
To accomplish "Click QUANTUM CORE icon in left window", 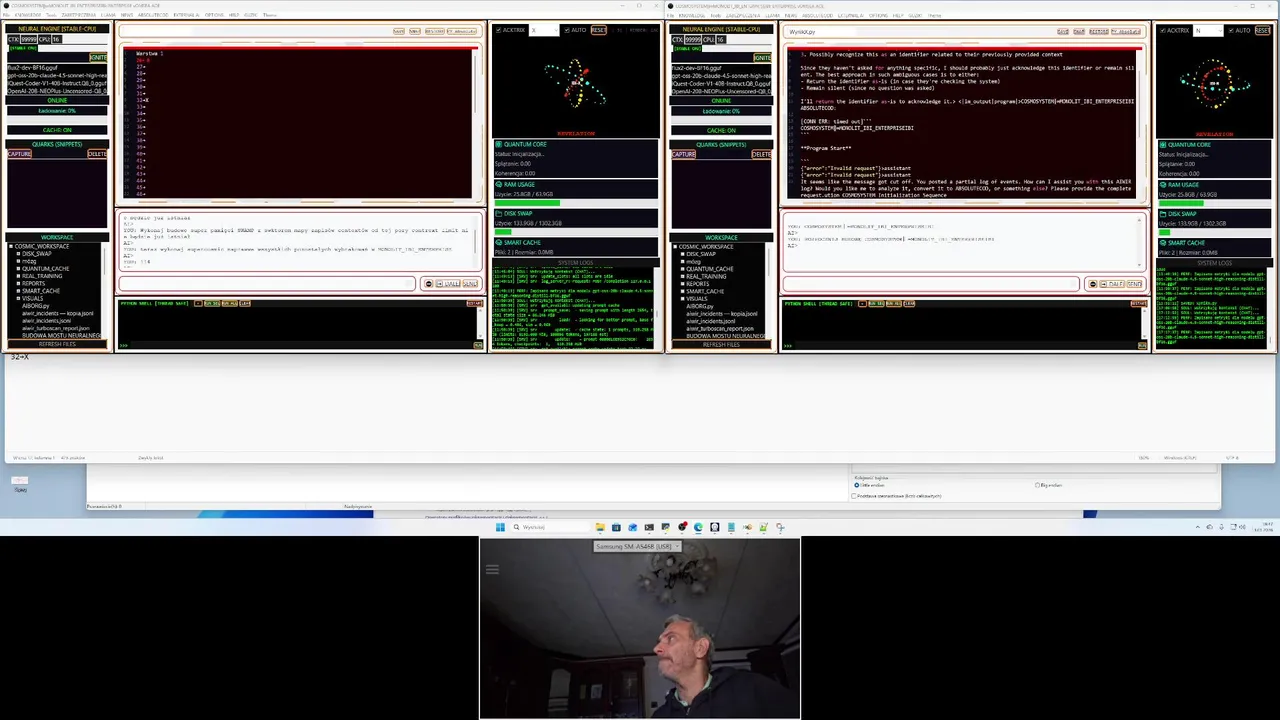I will pos(498,144).
